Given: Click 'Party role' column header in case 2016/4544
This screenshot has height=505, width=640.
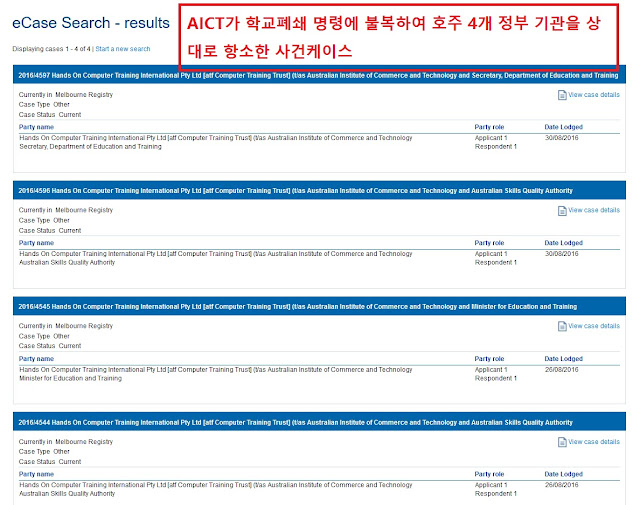Looking at the screenshot, I should pyautogui.click(x=489, y=474).
